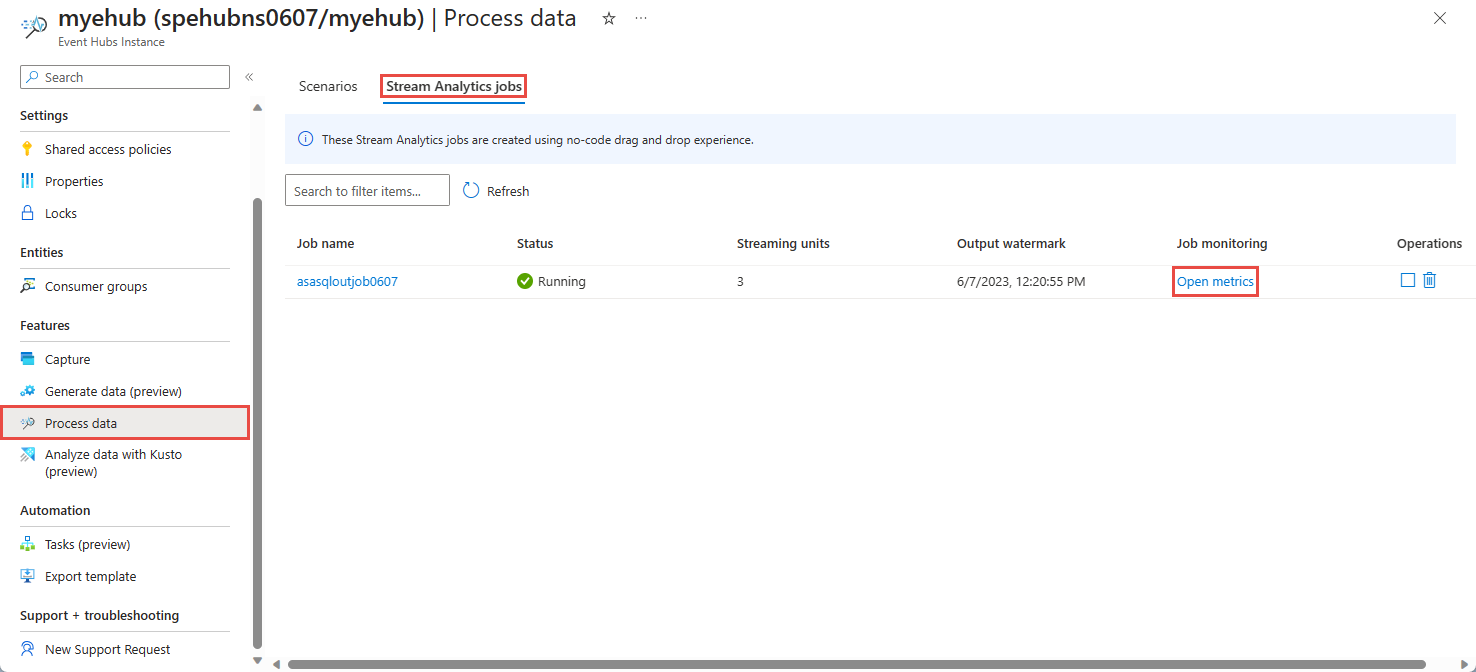Screen dimensions: 1476x672
Task: Open Locks from the Settings section
Action: pos(58,212)
